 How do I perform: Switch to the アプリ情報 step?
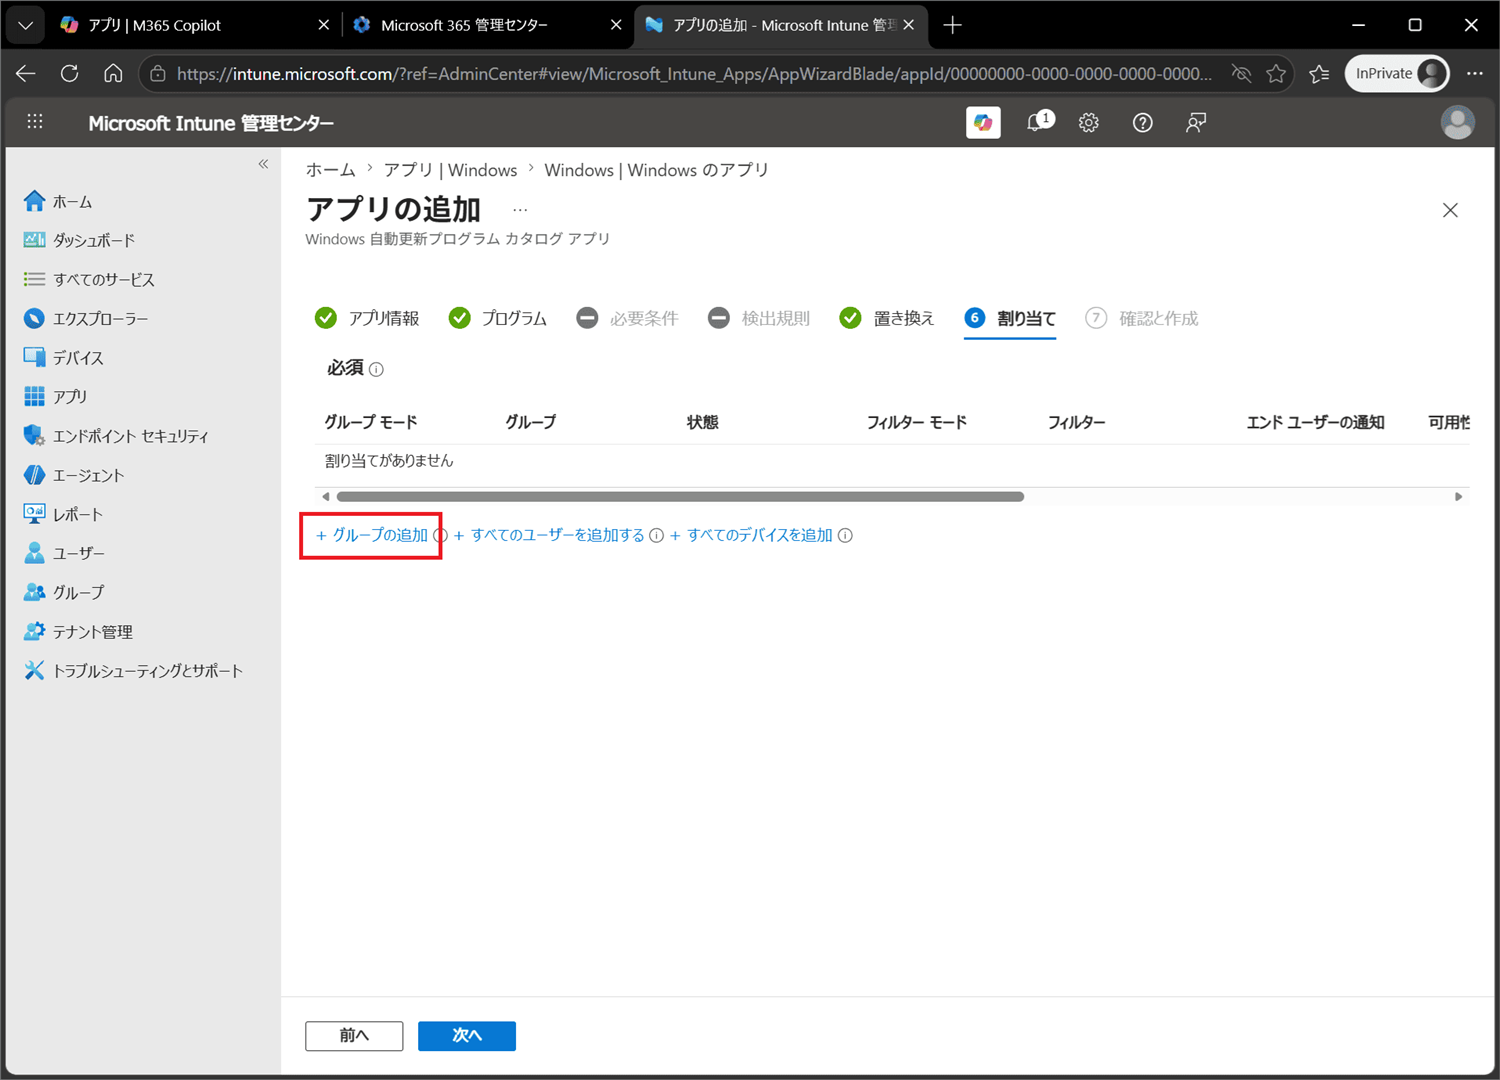[367, 318]
